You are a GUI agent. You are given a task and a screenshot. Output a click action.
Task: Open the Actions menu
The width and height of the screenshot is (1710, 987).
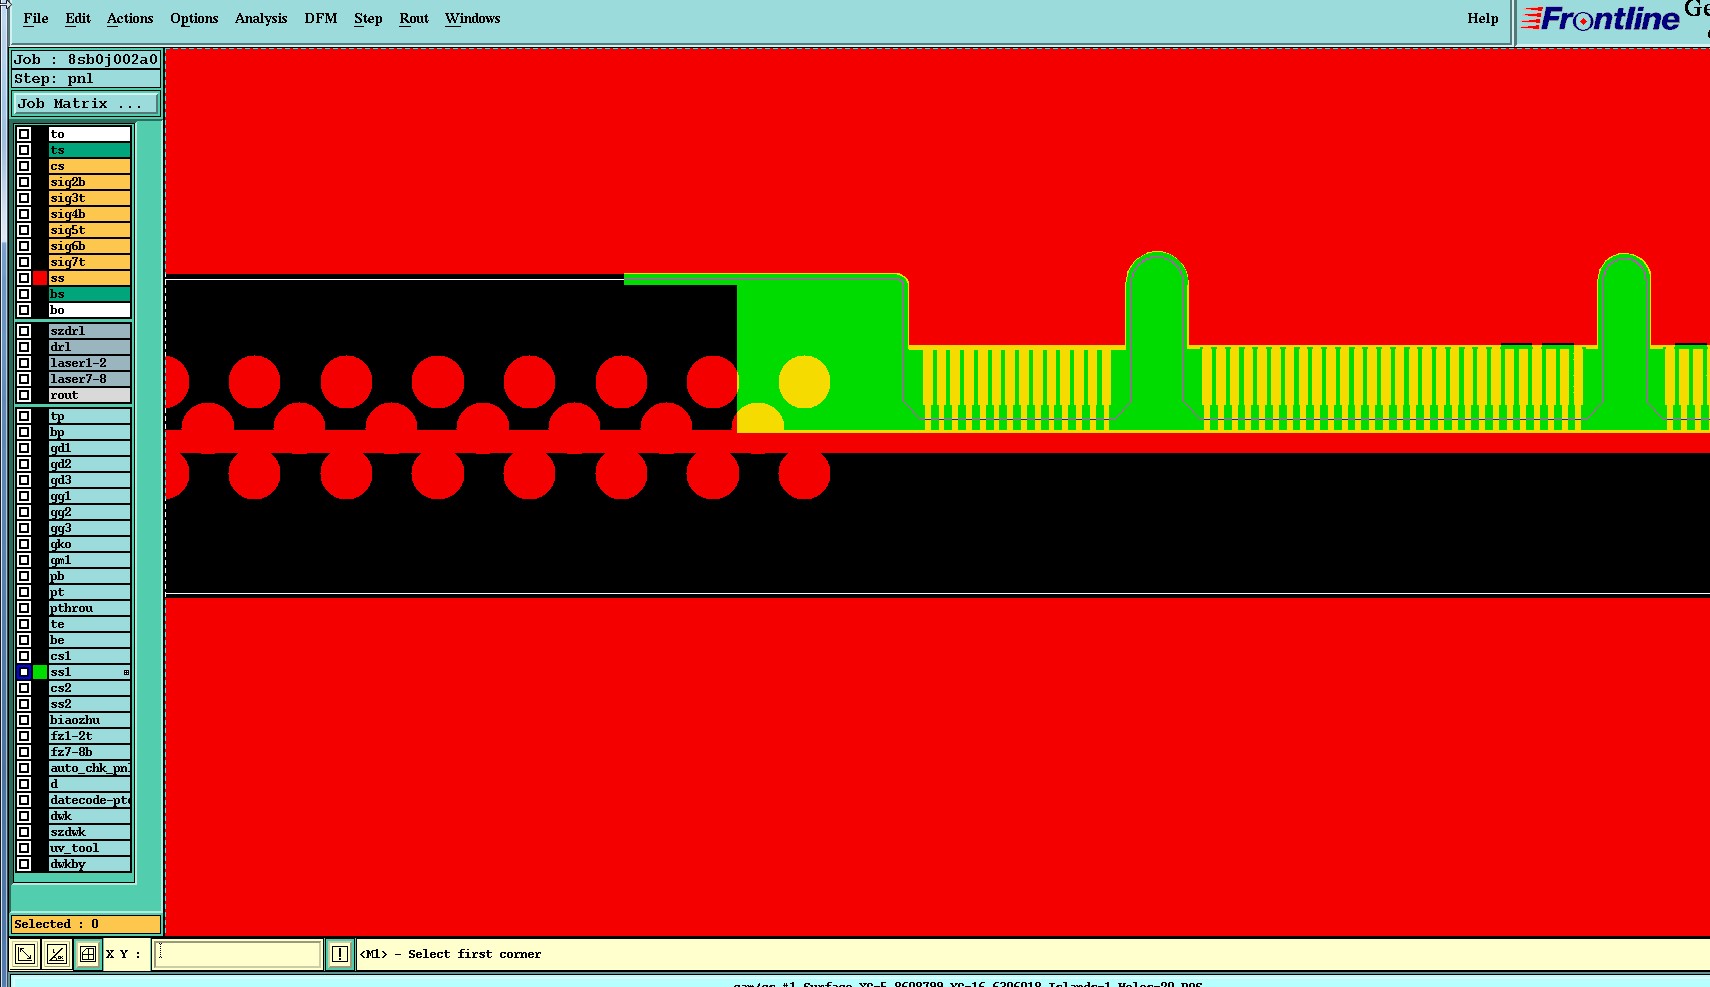130,18
